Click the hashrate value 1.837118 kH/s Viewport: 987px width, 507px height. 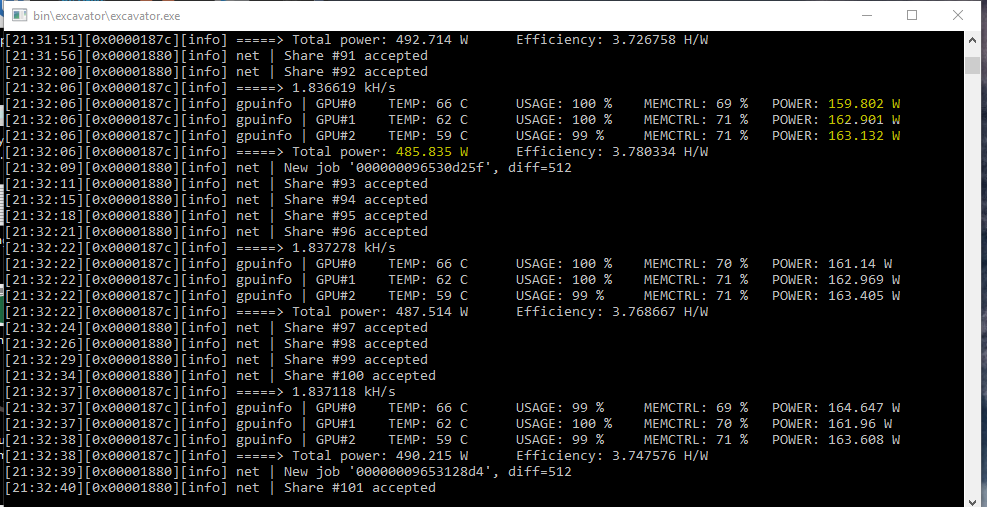[x=344, y=392]
